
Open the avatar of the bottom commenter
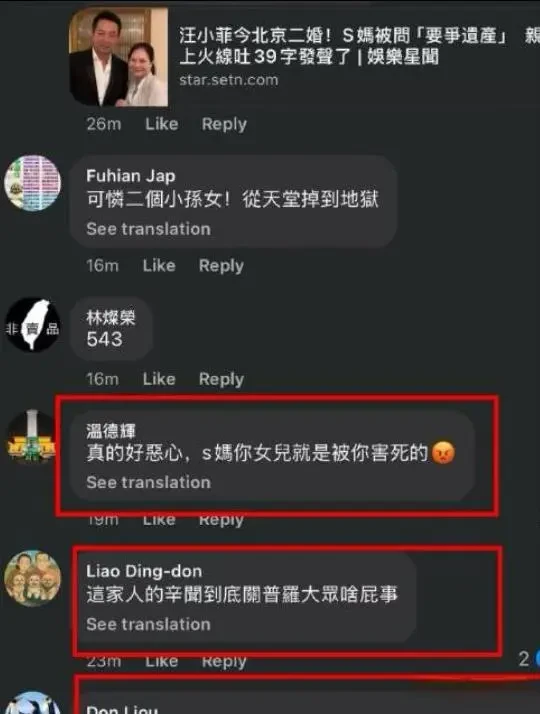(x=32, y=703)
